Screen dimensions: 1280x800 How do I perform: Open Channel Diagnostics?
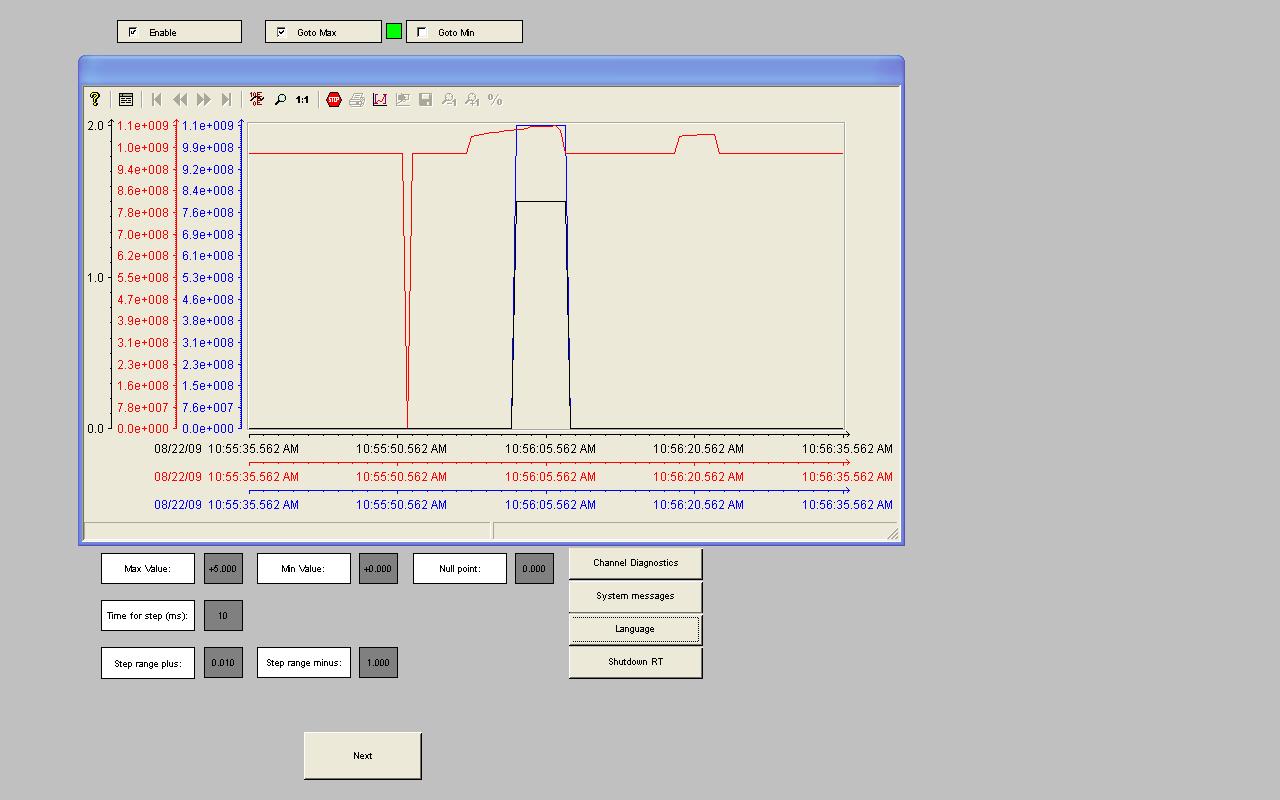click(x=635, y=563)
